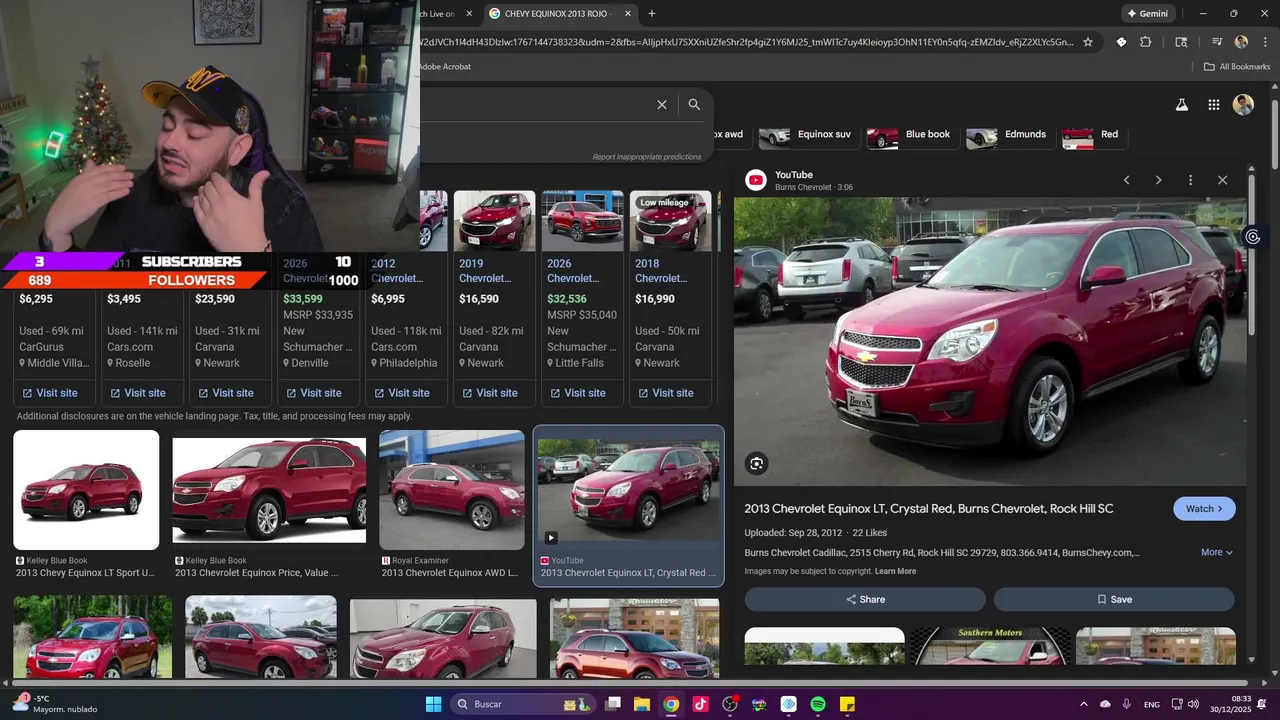Open File Explorer from taskbar
1280x720 pixels.
pyautogui.click(x=642, y=704)
